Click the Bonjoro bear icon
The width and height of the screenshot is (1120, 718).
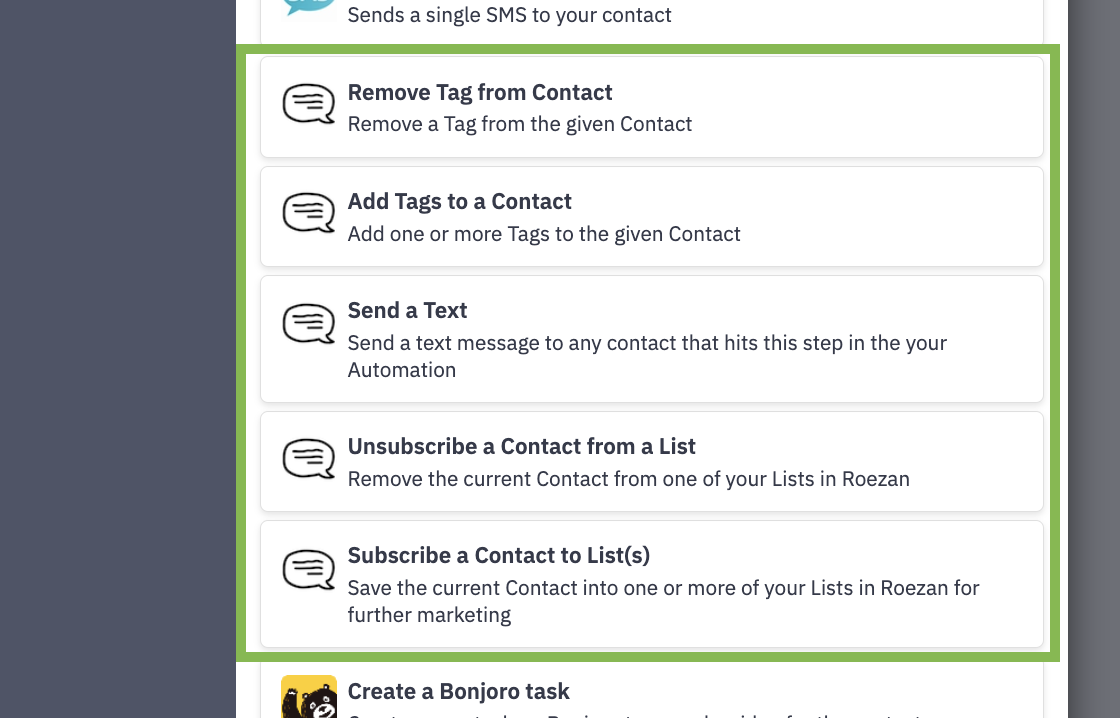(x=308, y=698)
